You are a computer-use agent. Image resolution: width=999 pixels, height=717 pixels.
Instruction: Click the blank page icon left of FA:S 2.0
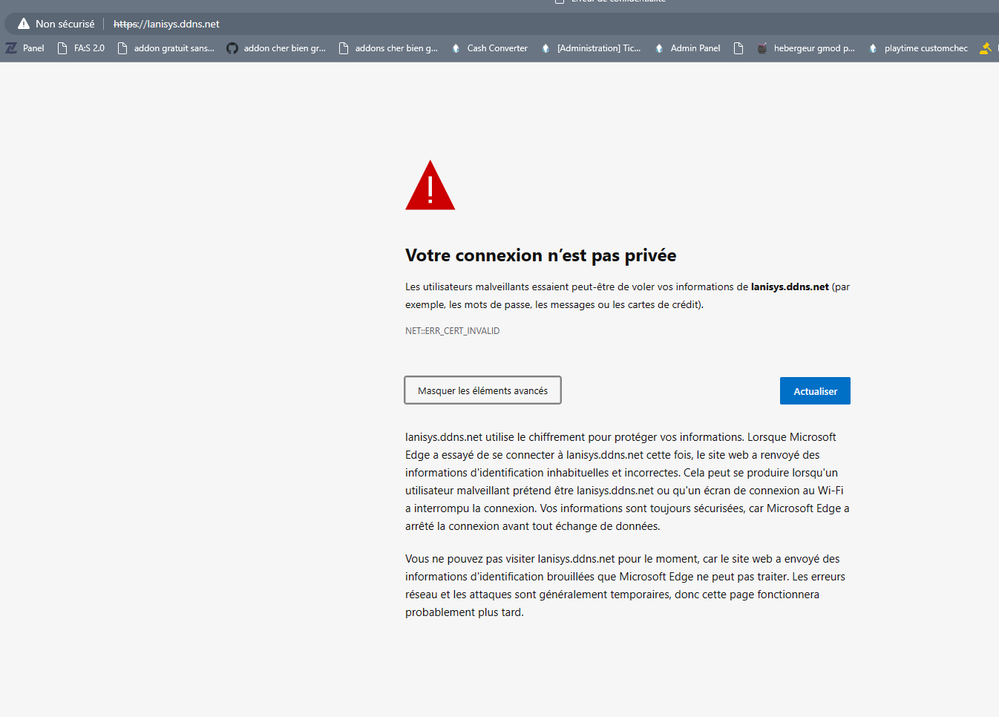click(62, 47)
